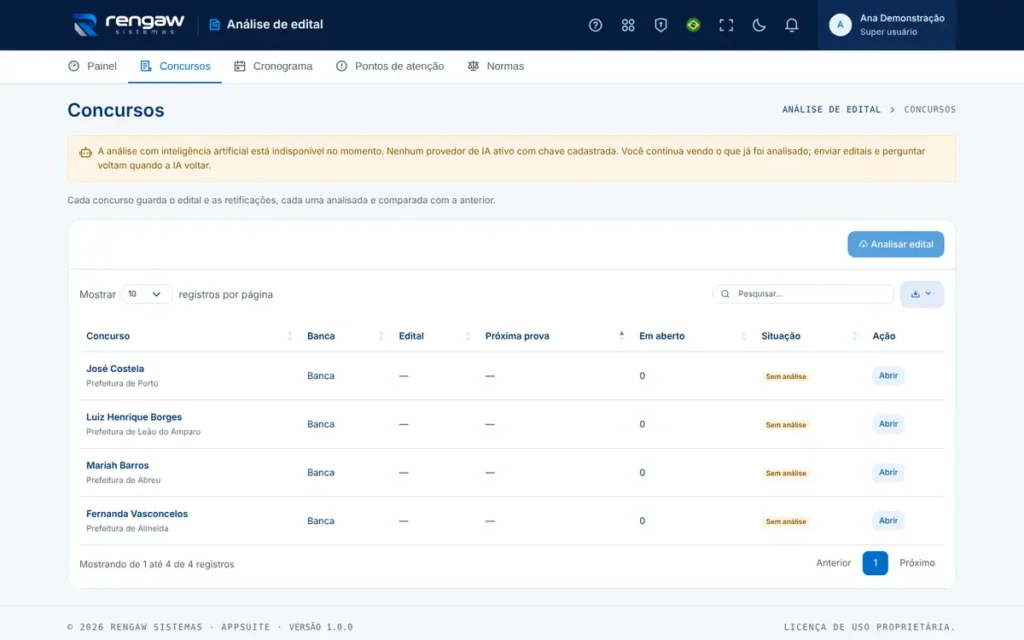Open Mariah Barros concurso link
1024x640 pixels.
[x=118, y=465]
